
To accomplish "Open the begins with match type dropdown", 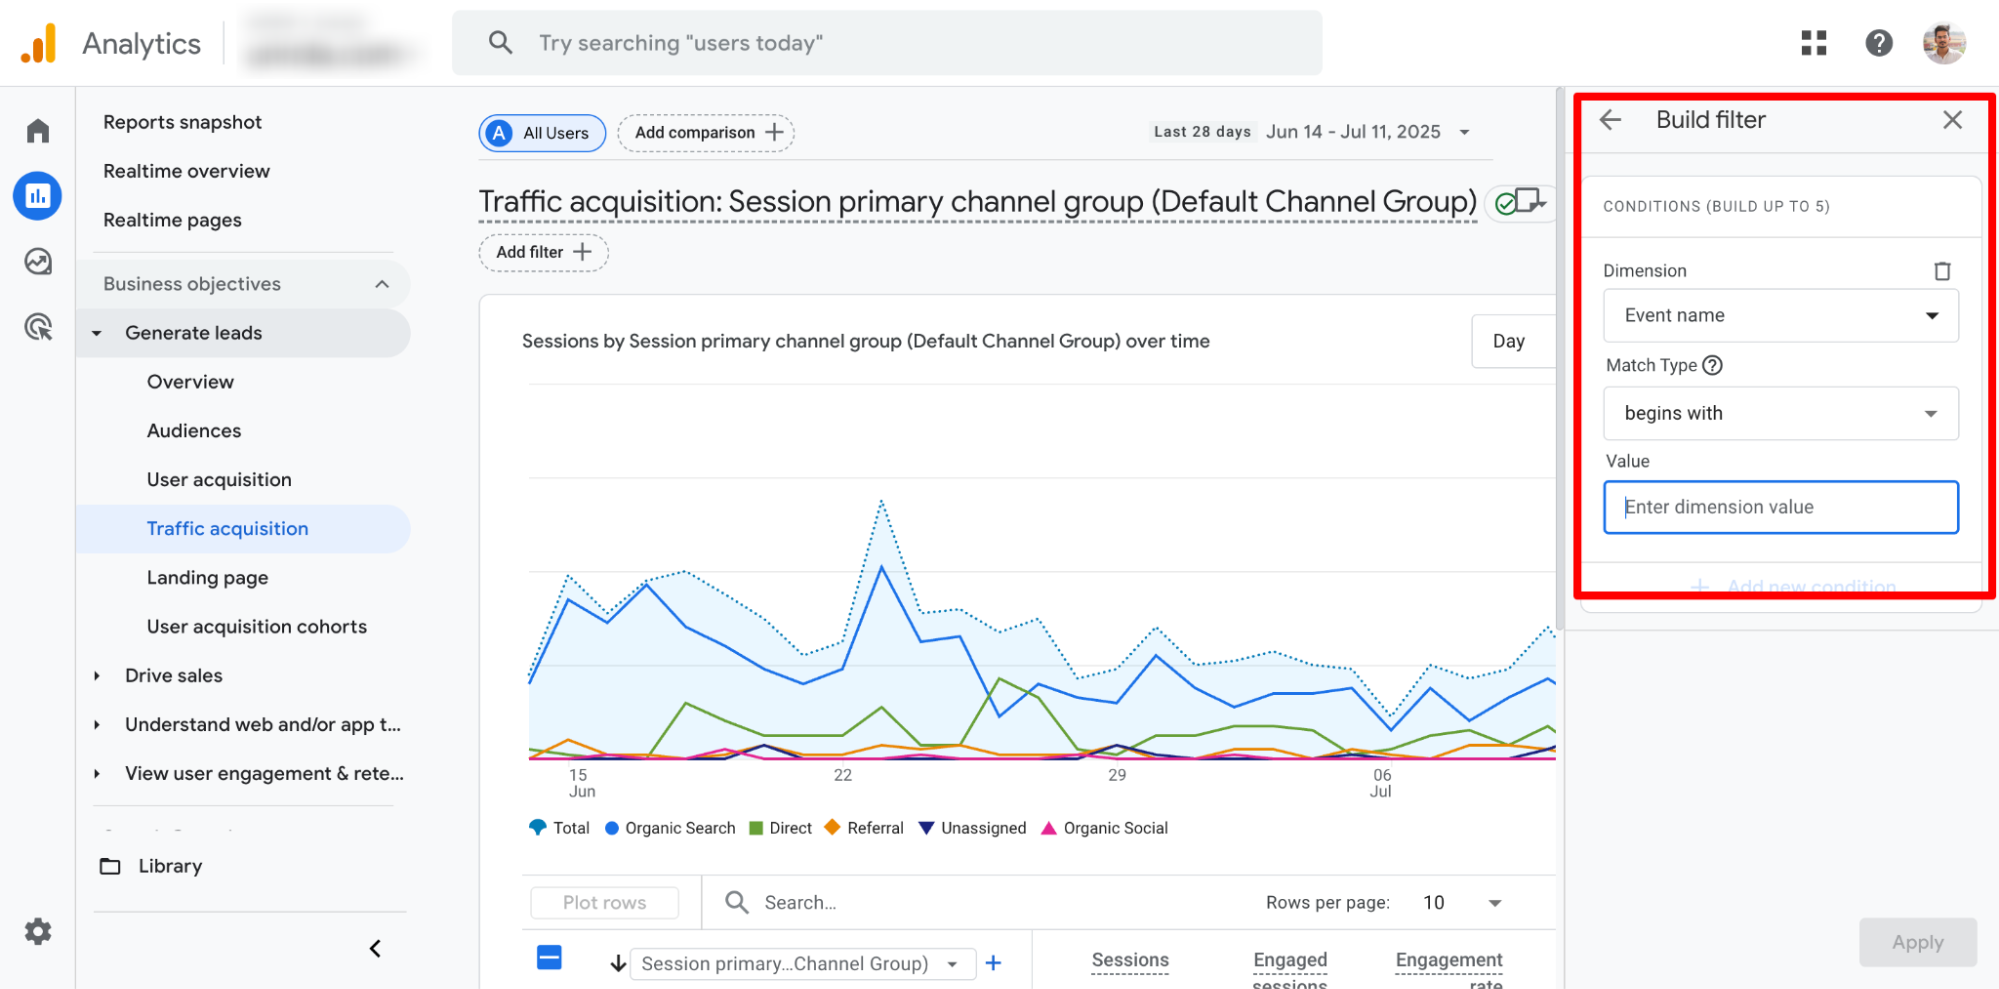I will (x=1780, y=413).
